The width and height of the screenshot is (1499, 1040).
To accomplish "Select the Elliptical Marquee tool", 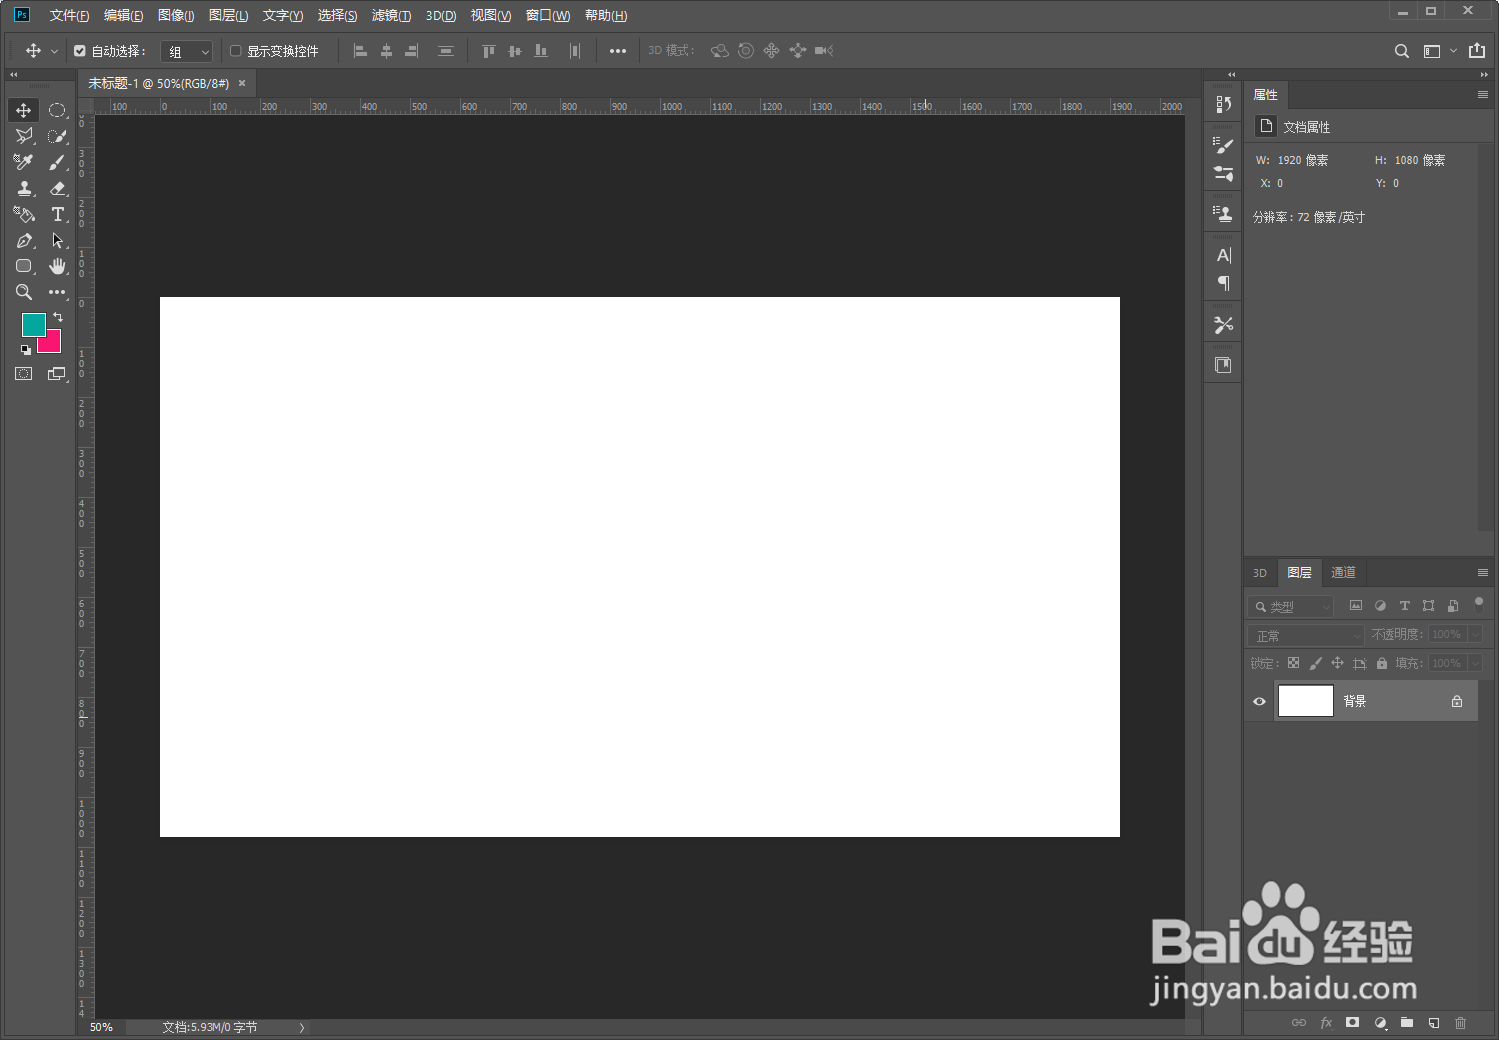I will [x=57, y=110].
